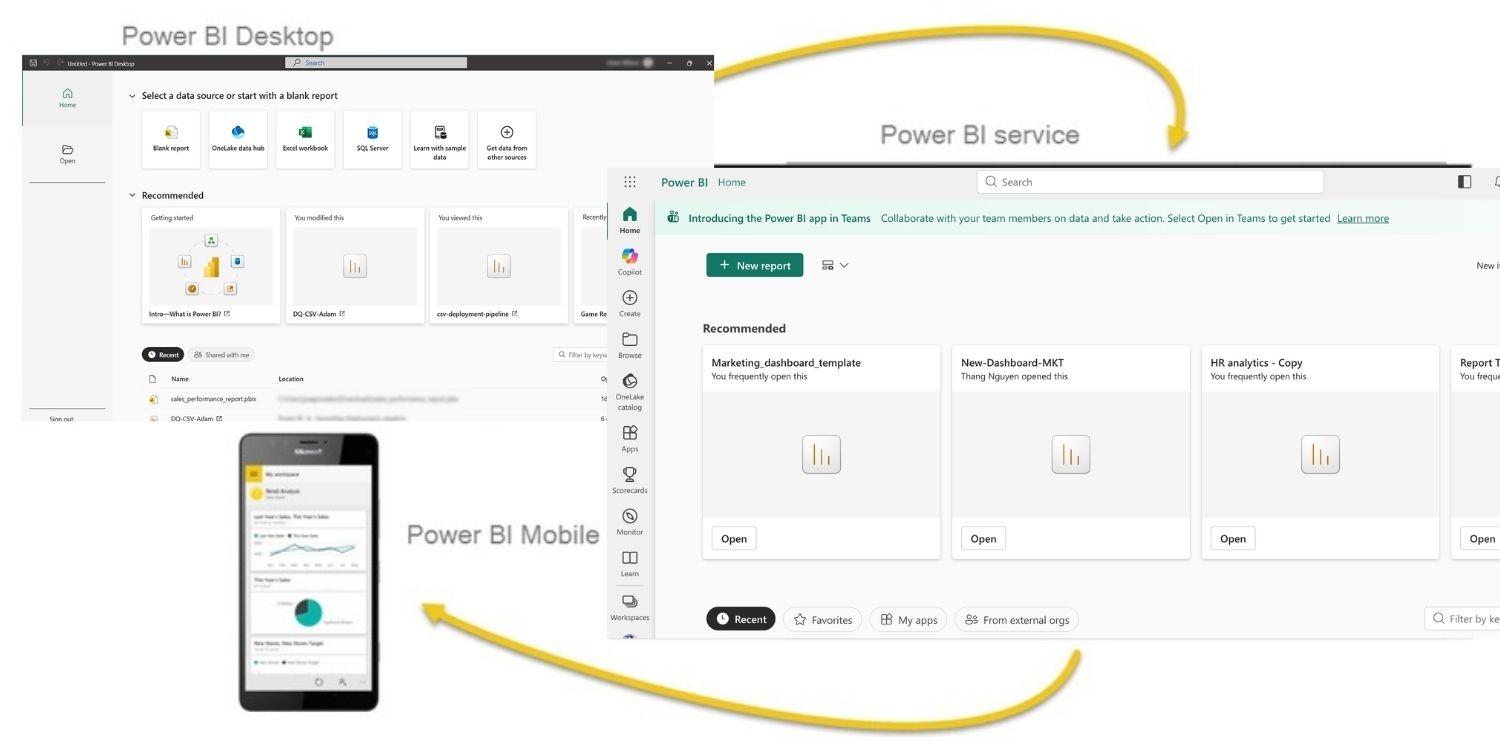The width and height of the screenshot is (1500, 741).
Task: Enable the Shared with me filter
Action: [220, 354]
